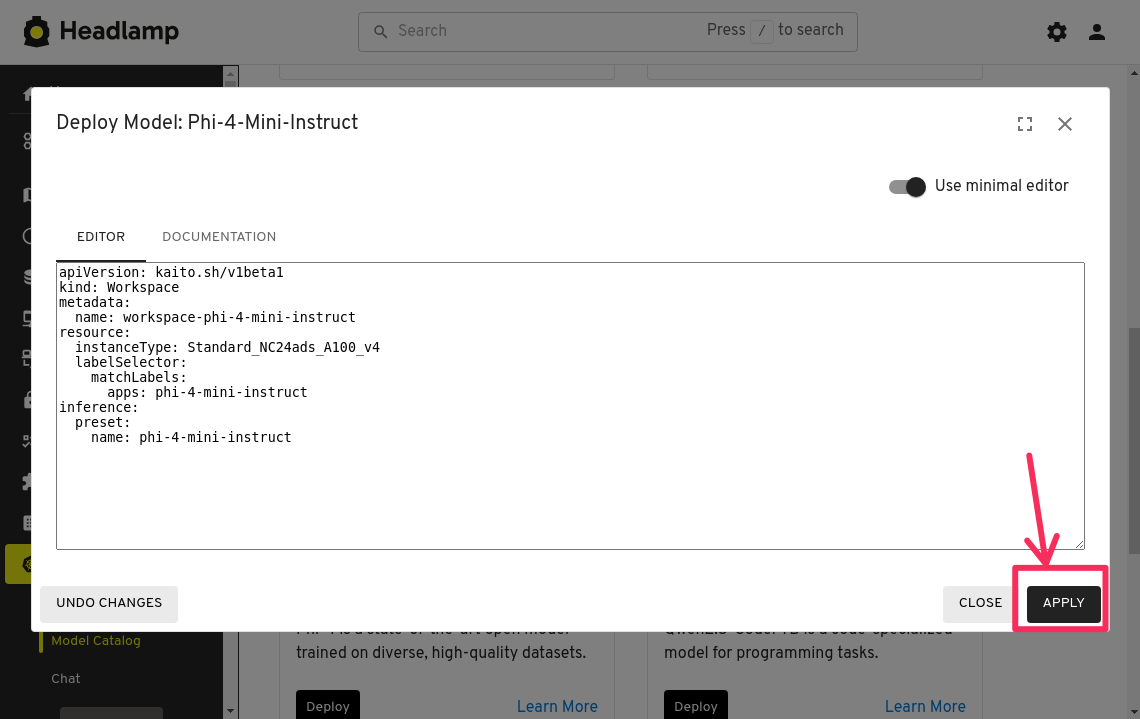Select the Editor tab
Image resolution: width=1140 pixels, height=719 pixels.
[x=101, y=237]
